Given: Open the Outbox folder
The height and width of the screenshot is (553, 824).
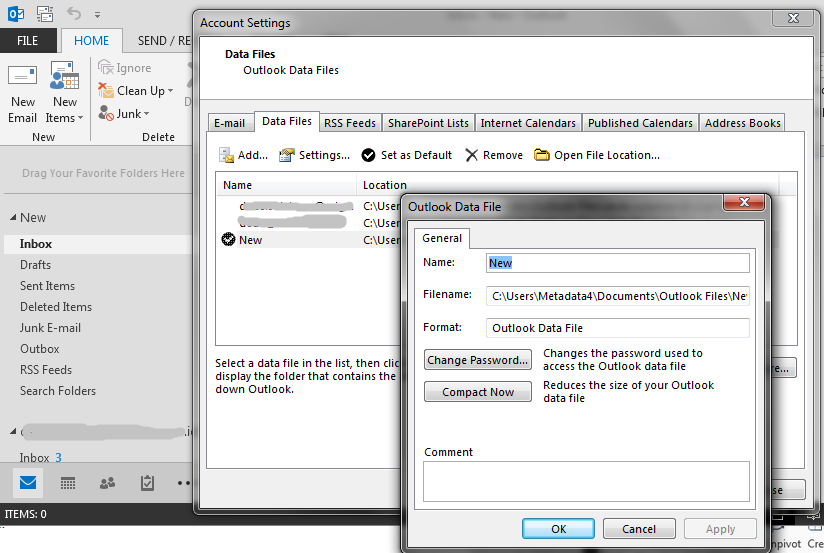Looking at the screenshot, I should click(39, 349).
